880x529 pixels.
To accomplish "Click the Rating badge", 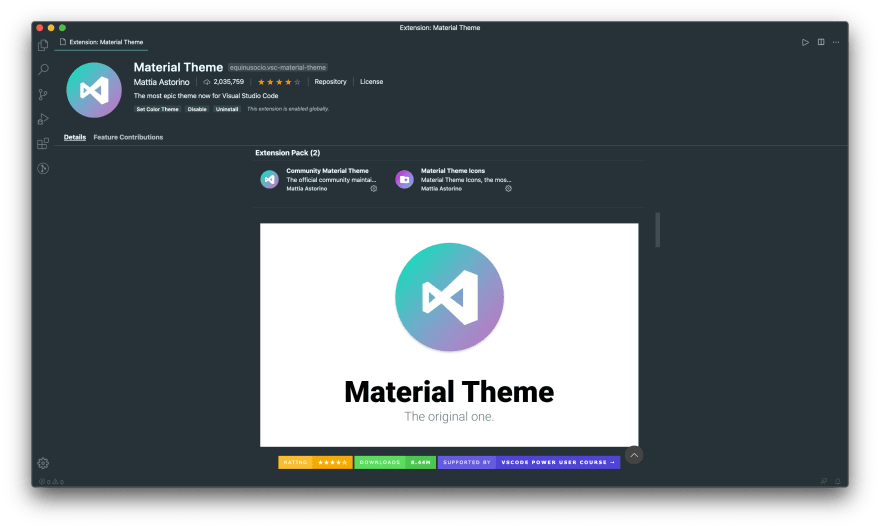I will pyautogui.click(x=315, y=462).
